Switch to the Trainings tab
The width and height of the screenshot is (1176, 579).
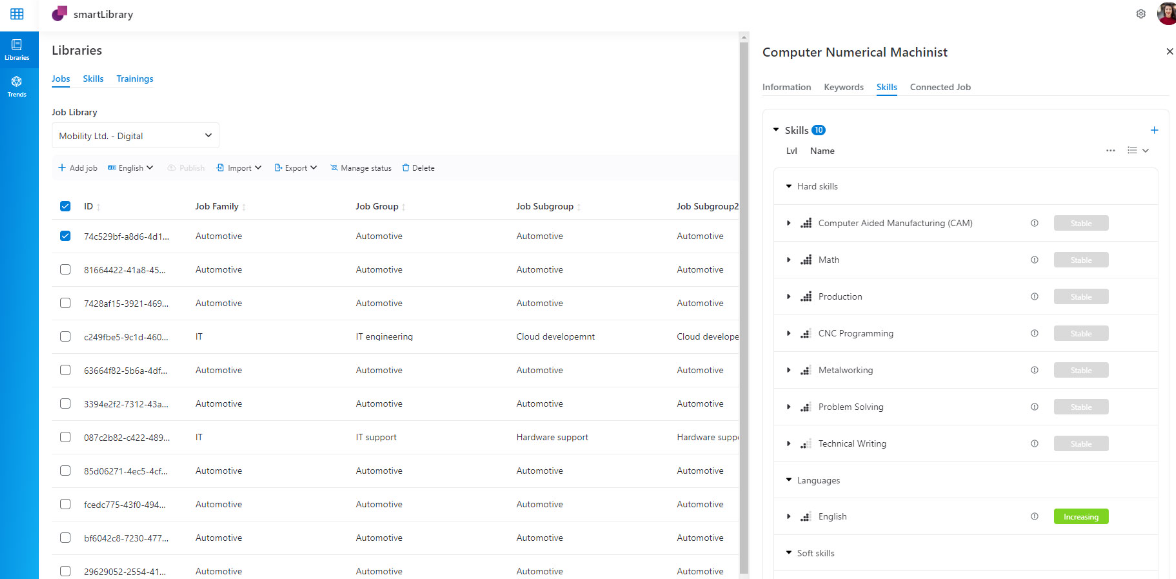tap(134, 79)
